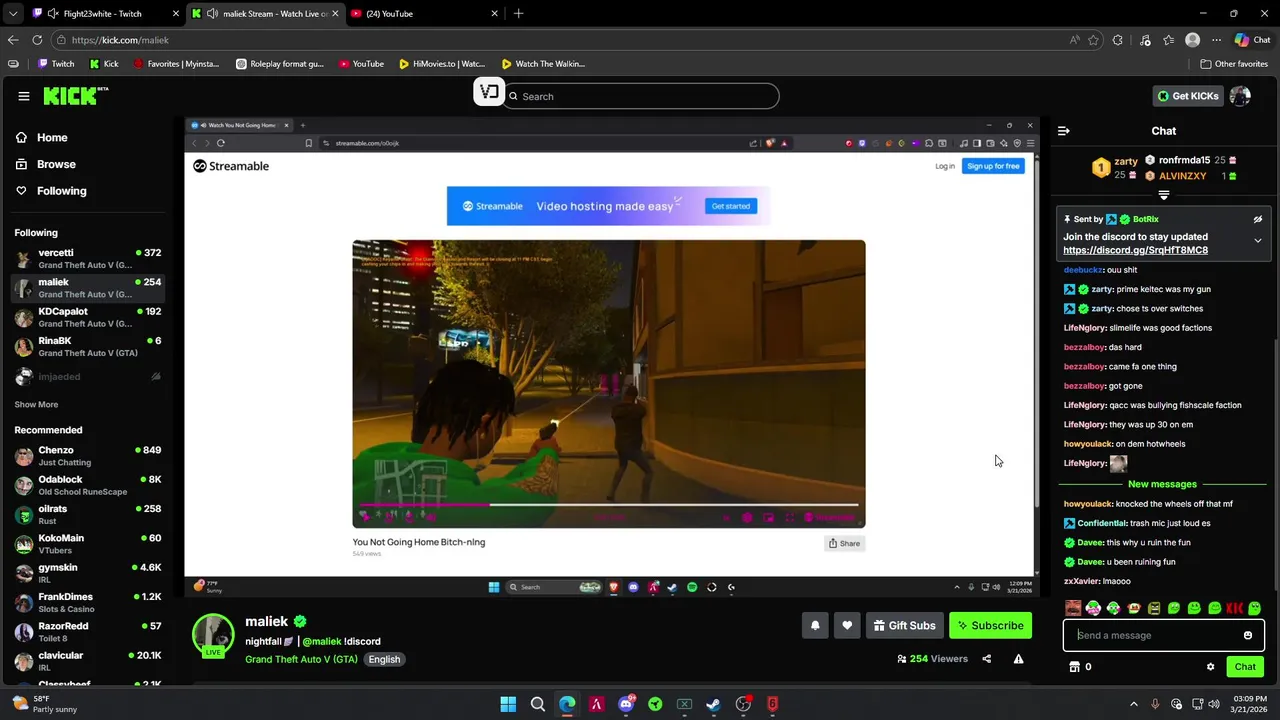1280x720 pixels.
Task: Open the browser tab search dropdown
Action: pos(12,13)
